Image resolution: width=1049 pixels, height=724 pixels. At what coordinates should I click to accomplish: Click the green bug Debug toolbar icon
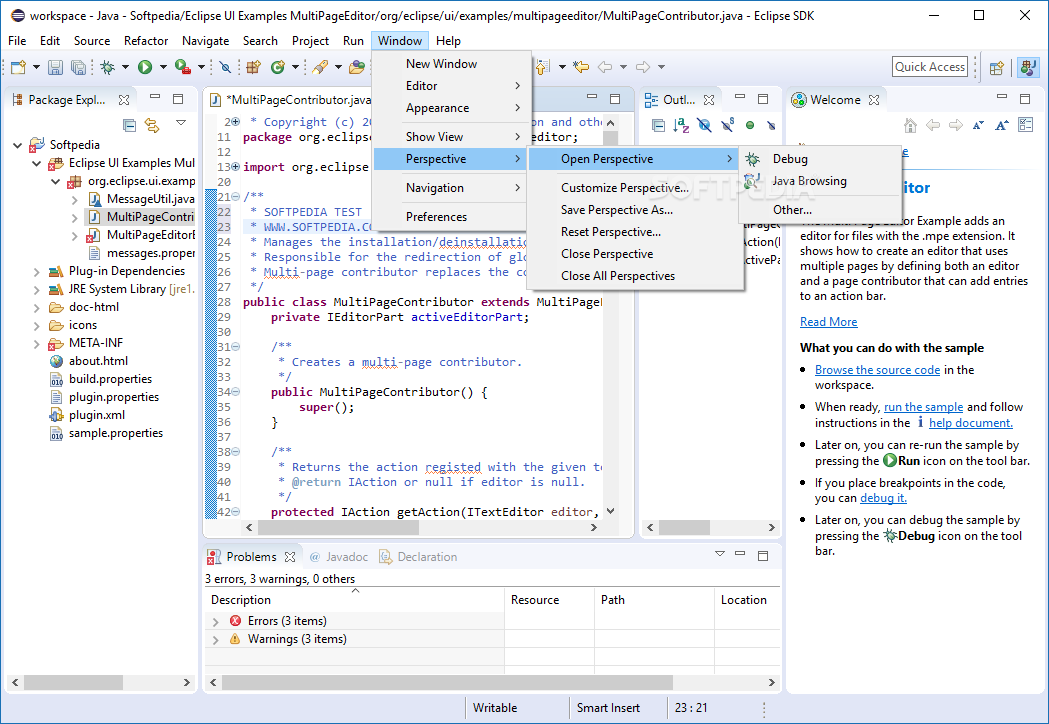pos(107,67)
